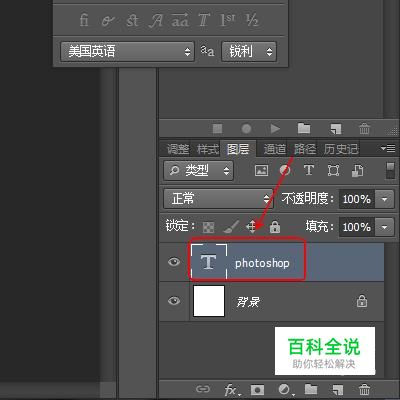Open the 美国英语 language dropdown
The height and width of the screenshot is (400, 400).
click(127, 51)
